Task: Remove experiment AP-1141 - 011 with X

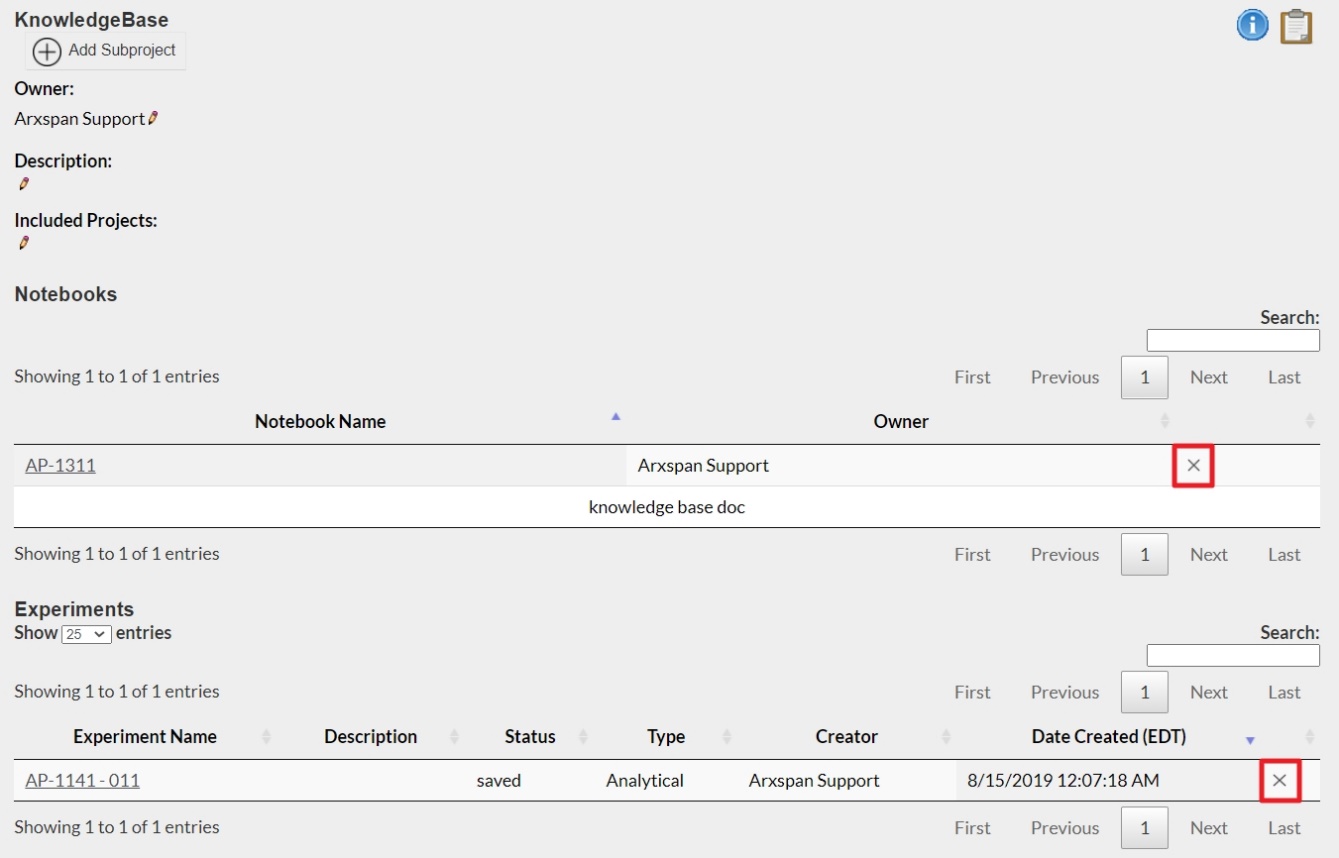Action: pos(1279,781)
